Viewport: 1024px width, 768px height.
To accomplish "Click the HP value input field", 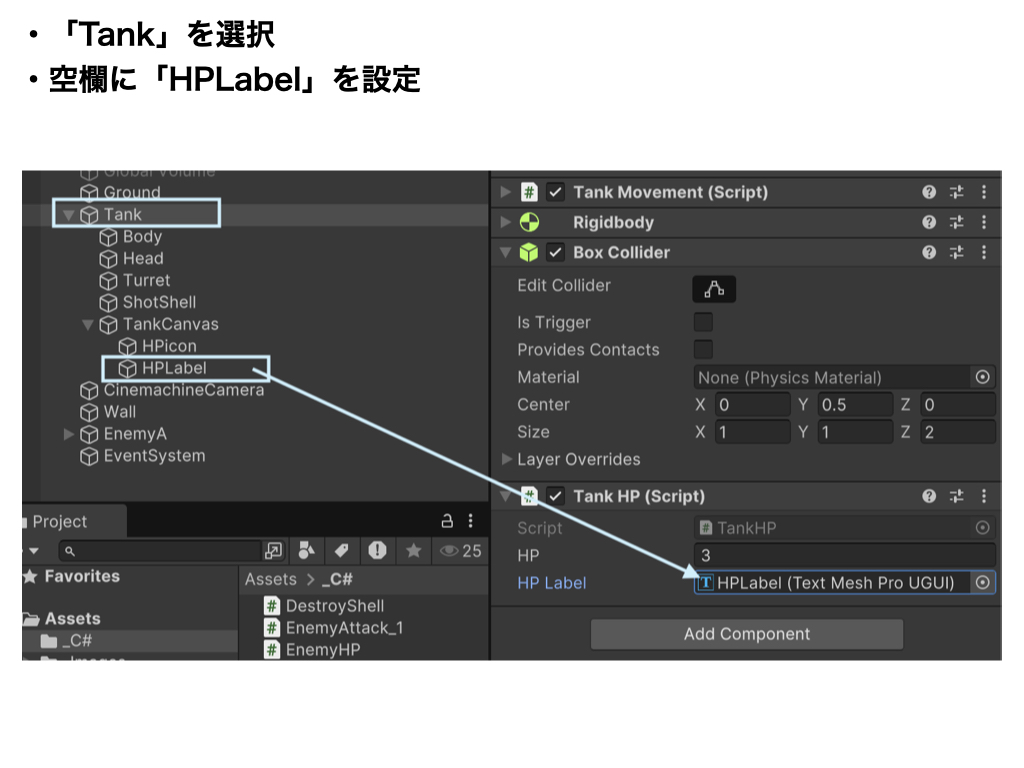I will [x=844, y=555].
